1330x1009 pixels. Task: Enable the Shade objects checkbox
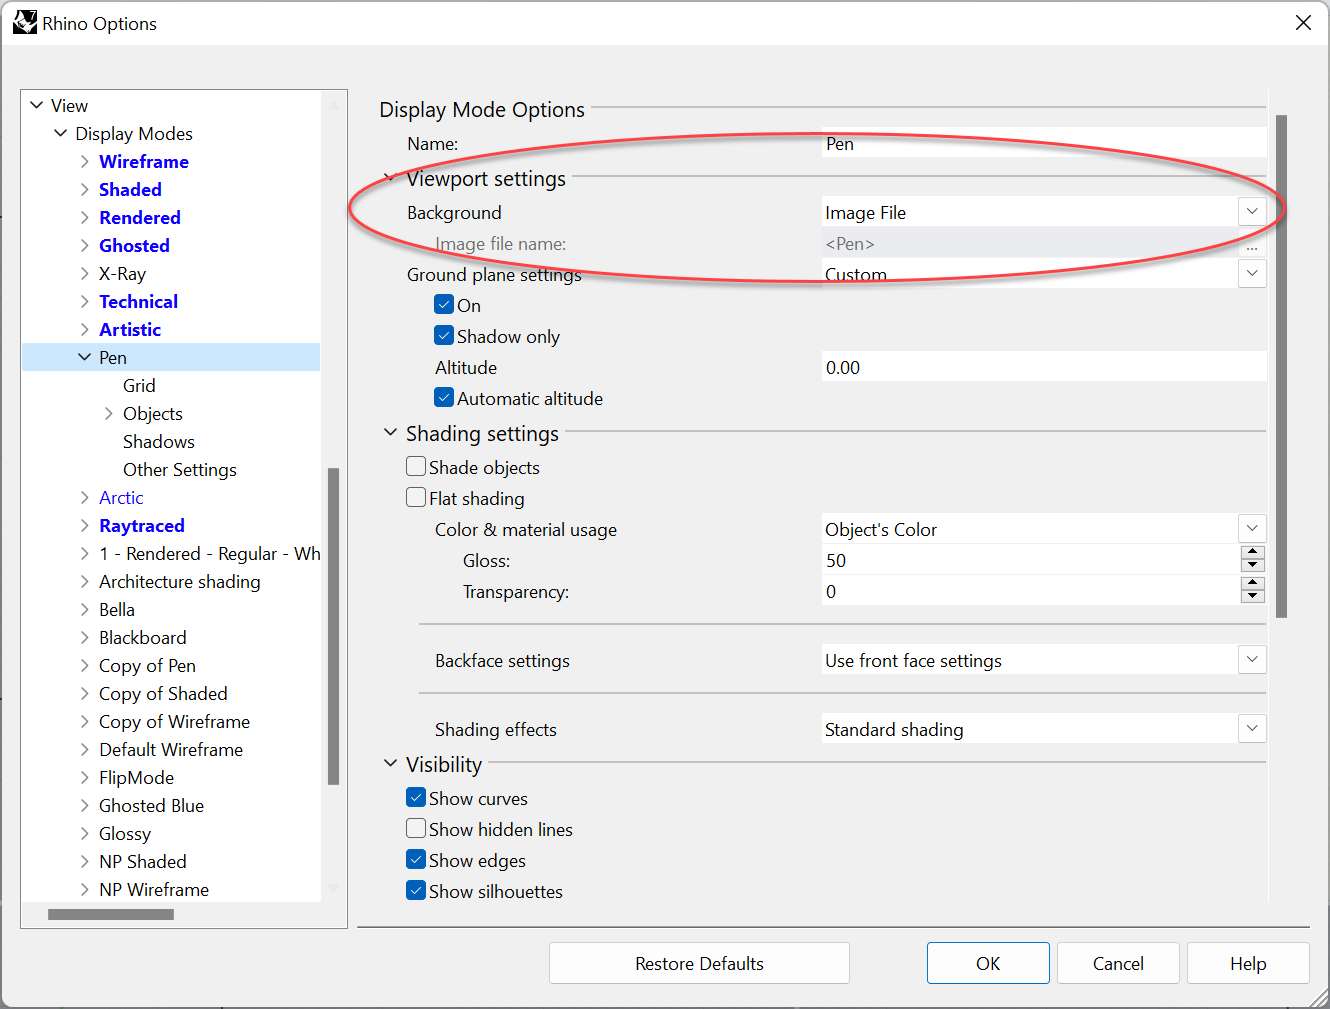[x=416, y=466]
